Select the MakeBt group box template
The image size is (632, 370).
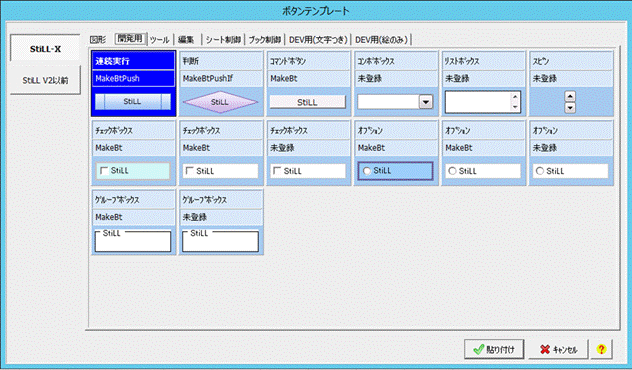[x=133, y=241]
